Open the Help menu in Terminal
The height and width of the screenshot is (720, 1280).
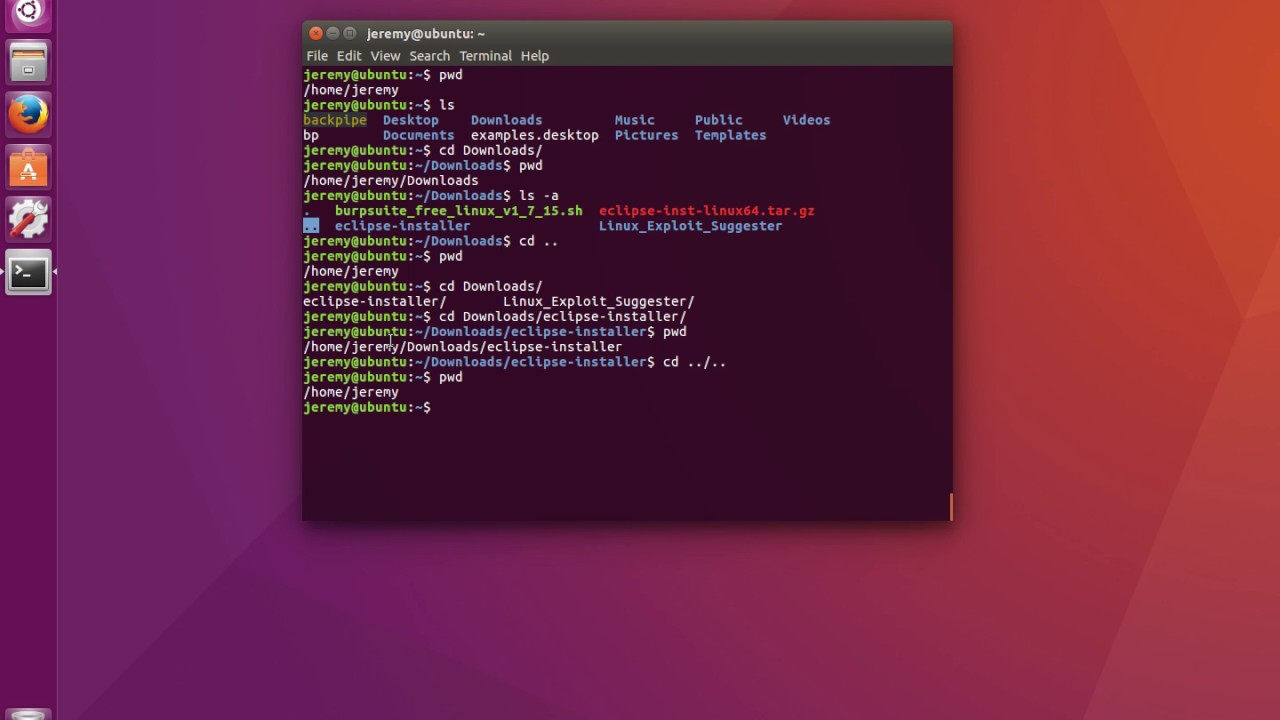tap(535, 56)
